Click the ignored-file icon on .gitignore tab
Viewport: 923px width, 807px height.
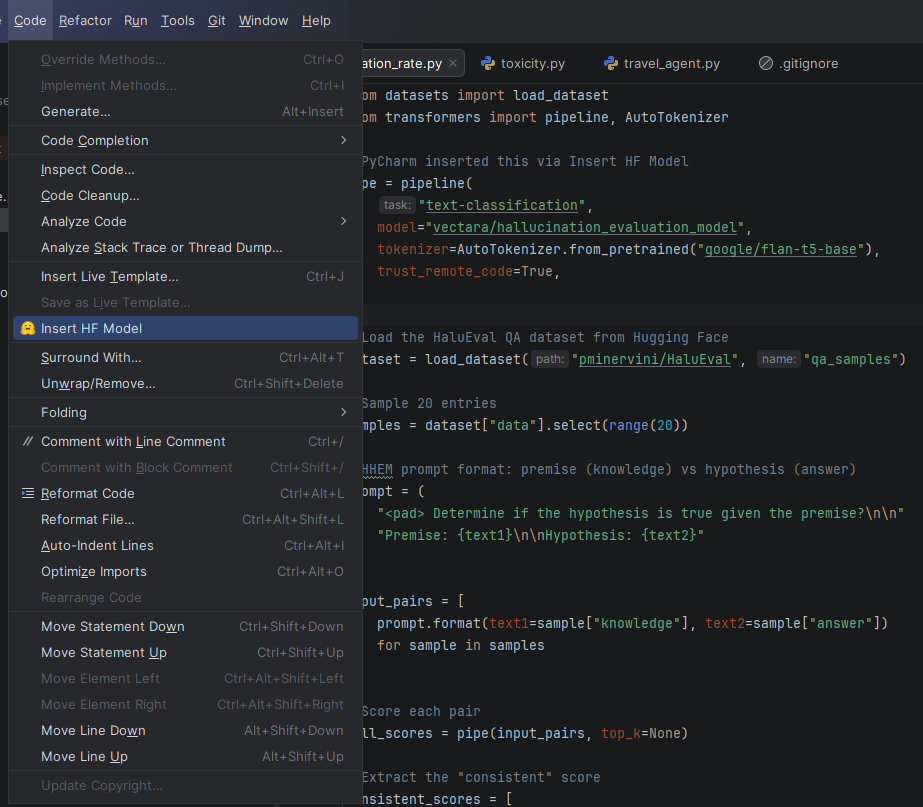[766, 64]
